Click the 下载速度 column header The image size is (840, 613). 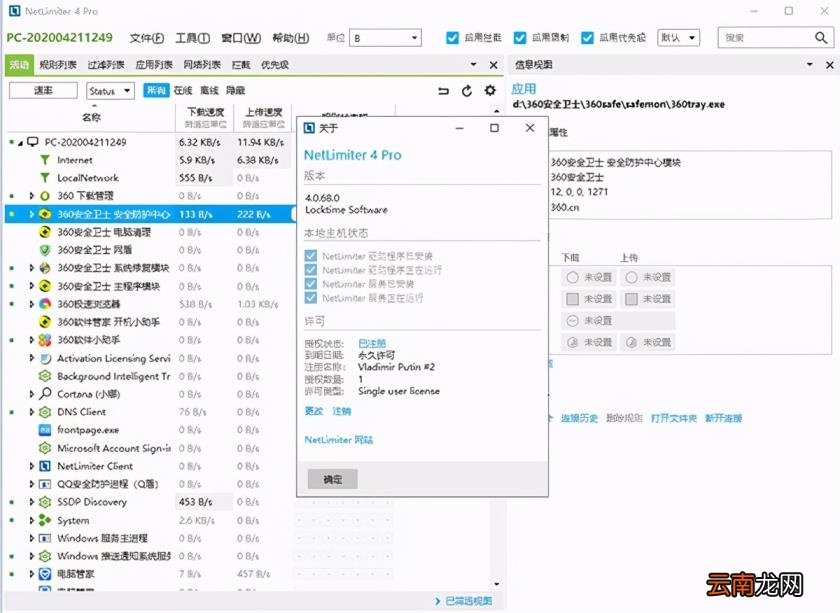coord(205,117)
